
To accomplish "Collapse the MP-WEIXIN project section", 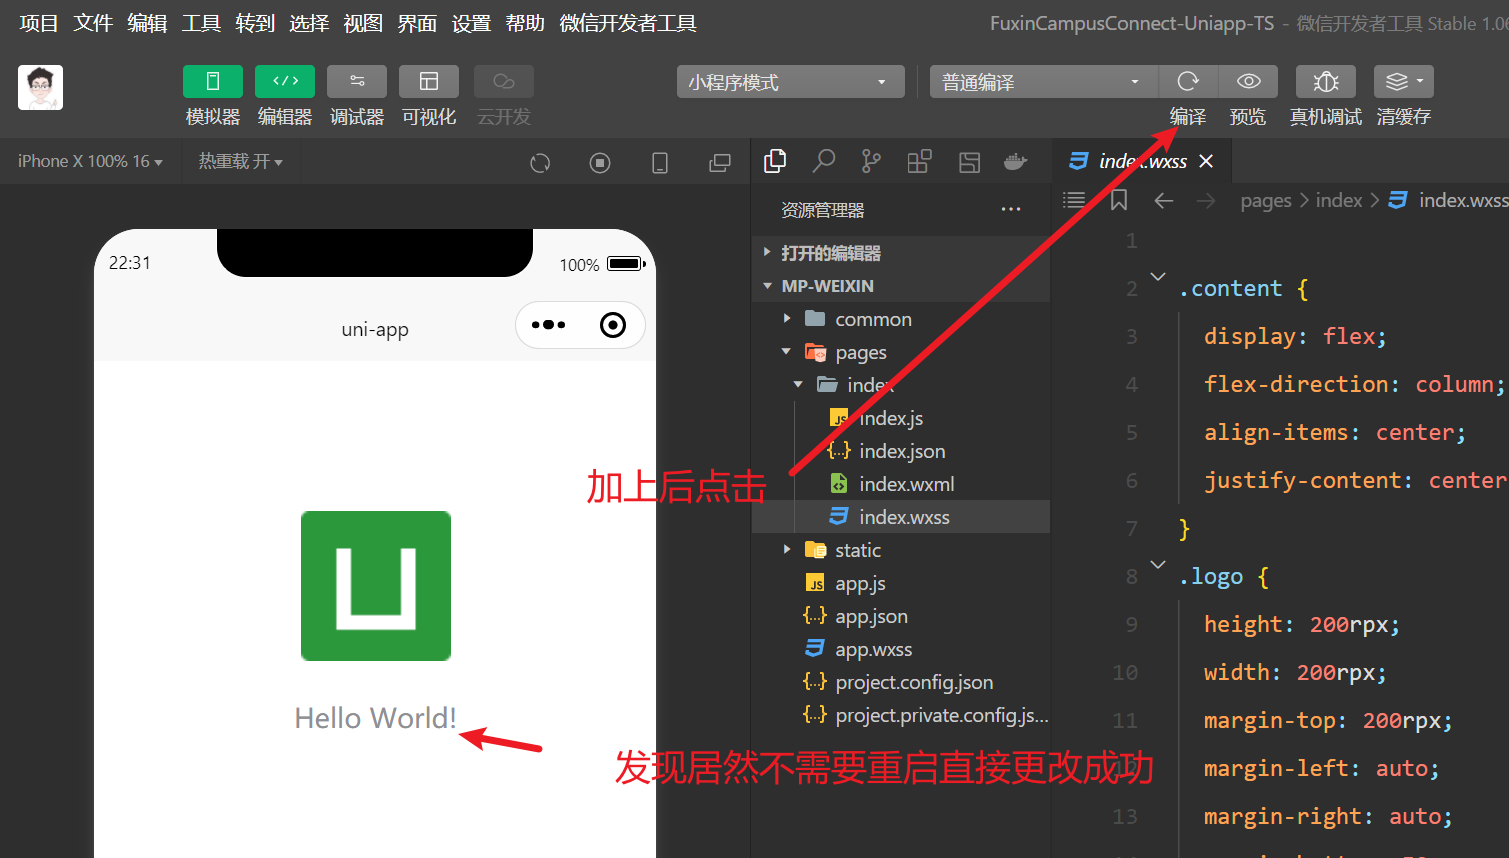I will point(901,286).
